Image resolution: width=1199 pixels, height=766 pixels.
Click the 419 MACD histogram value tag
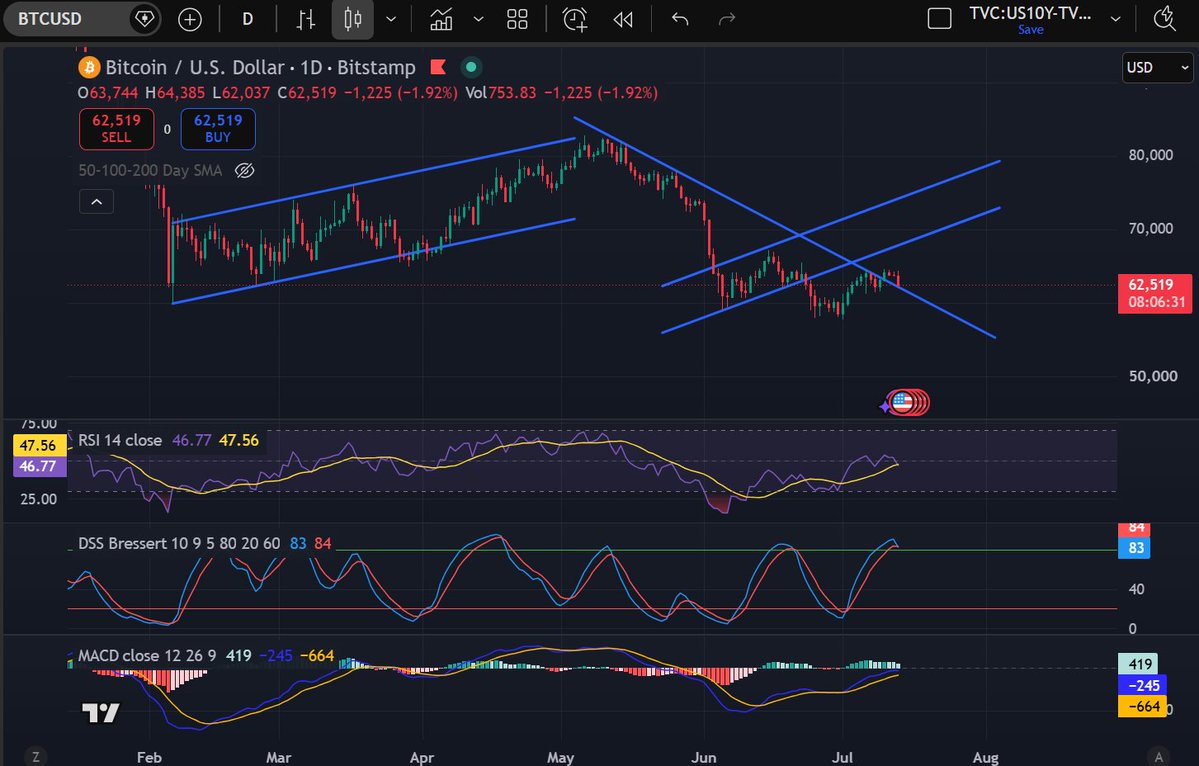pos(1140,664)
